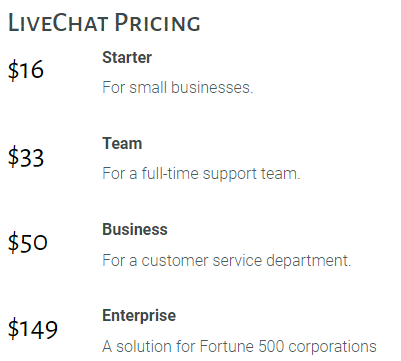Open the Starter plan title

(x=127, y=57)
